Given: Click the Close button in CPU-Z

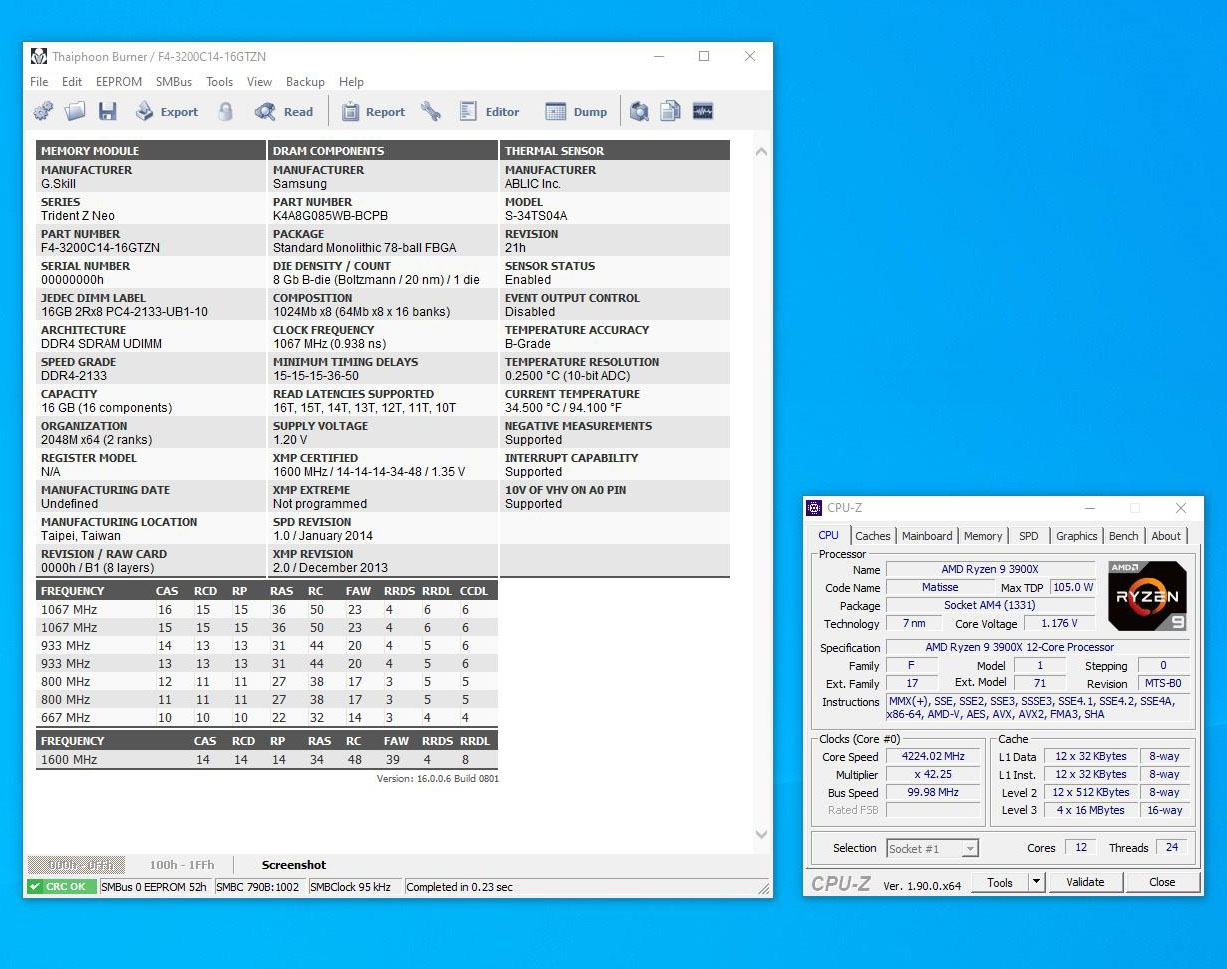Looking at the screenshot, I should point(1162,883).
